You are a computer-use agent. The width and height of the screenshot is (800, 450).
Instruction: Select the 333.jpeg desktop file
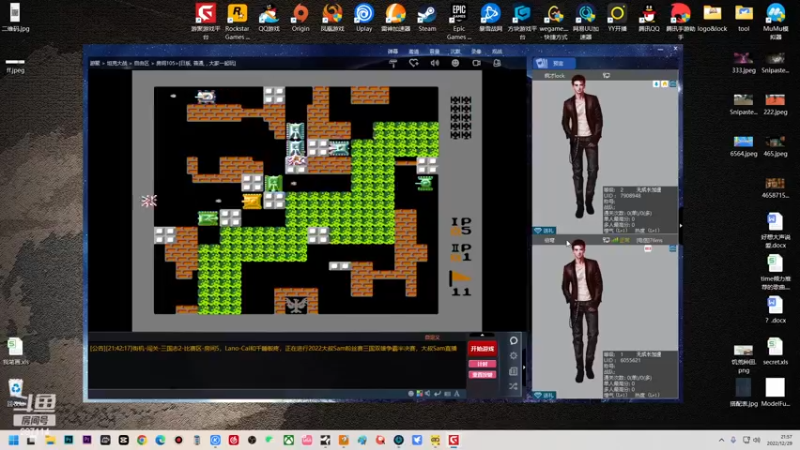point(743,62)
